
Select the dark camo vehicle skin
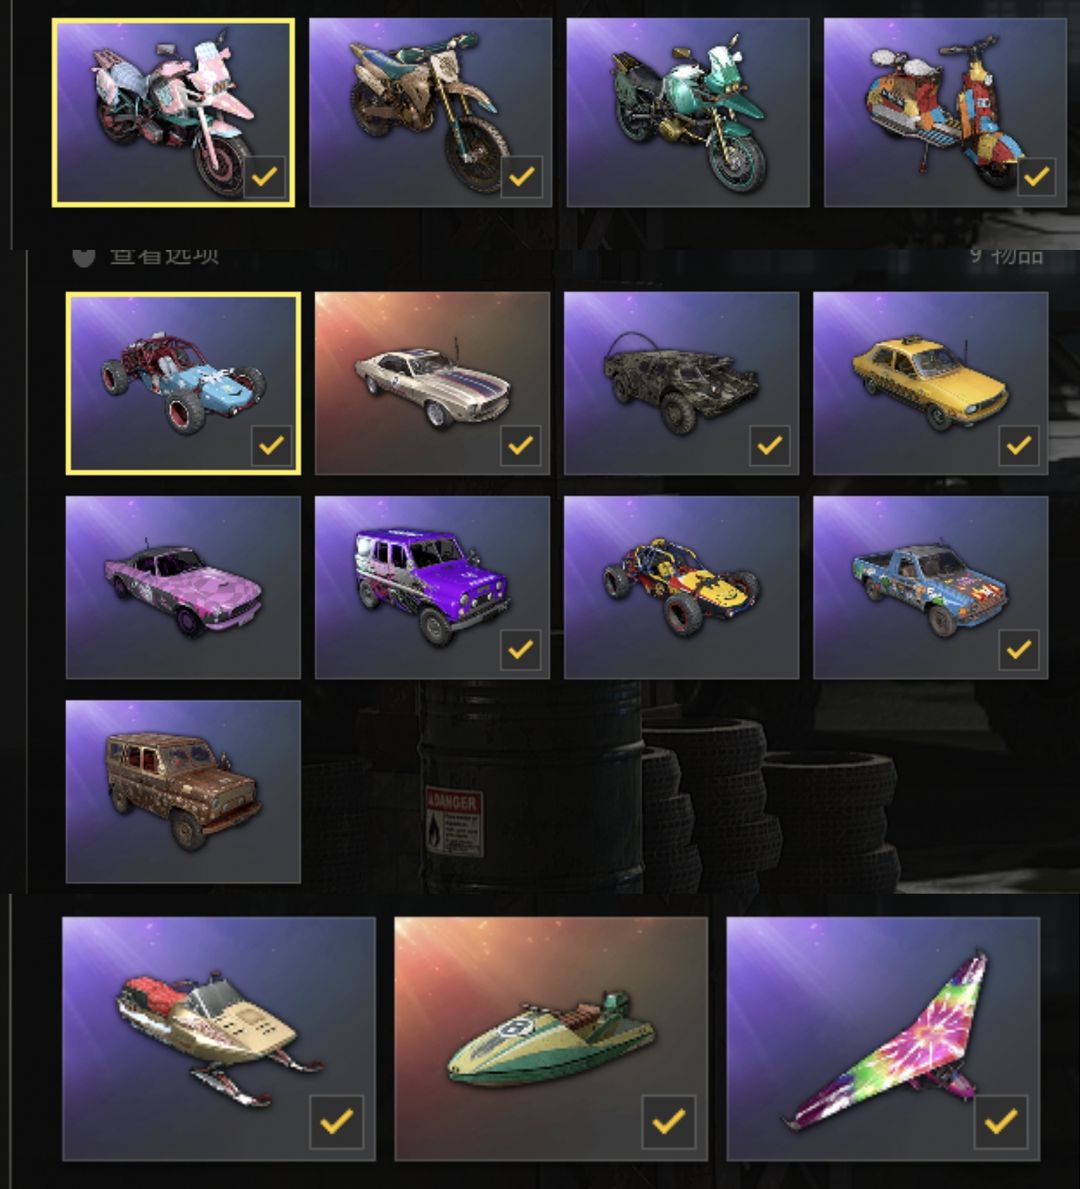click(x=681, y=383)
